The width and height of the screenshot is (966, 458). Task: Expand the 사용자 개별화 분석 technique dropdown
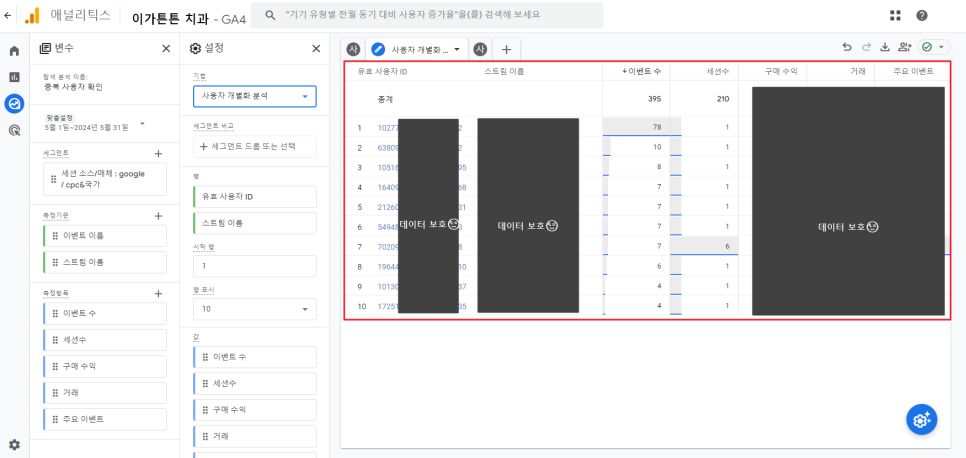coord(254,96)
